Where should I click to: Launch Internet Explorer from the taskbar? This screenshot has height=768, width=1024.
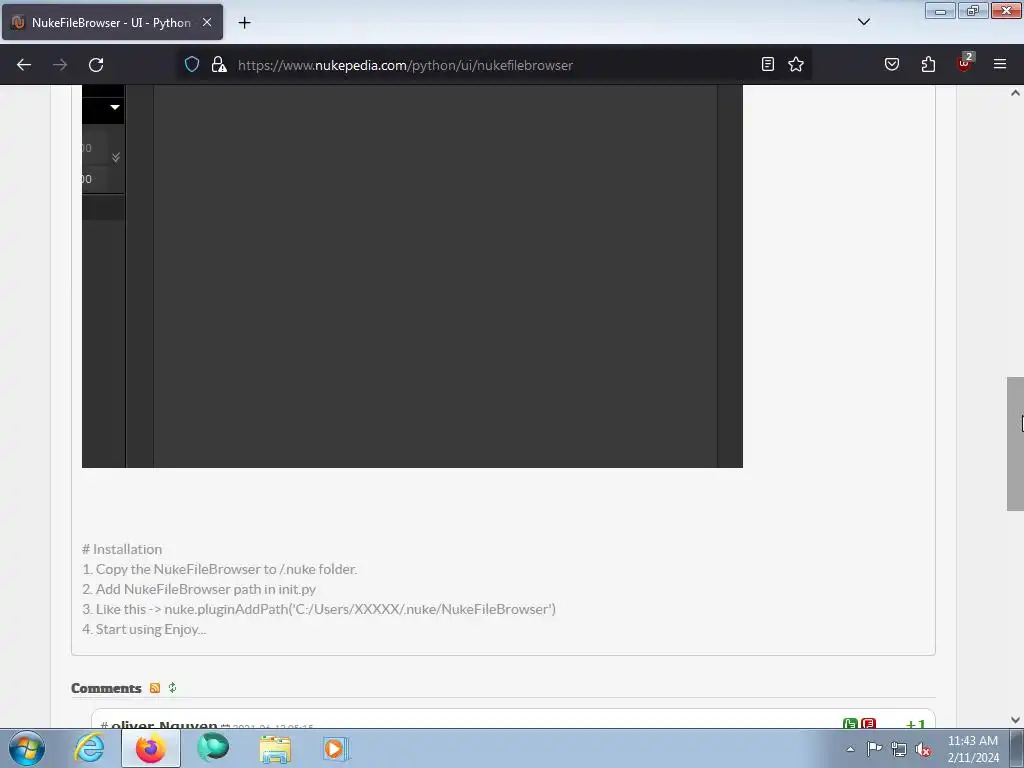[x=89, y=748]
